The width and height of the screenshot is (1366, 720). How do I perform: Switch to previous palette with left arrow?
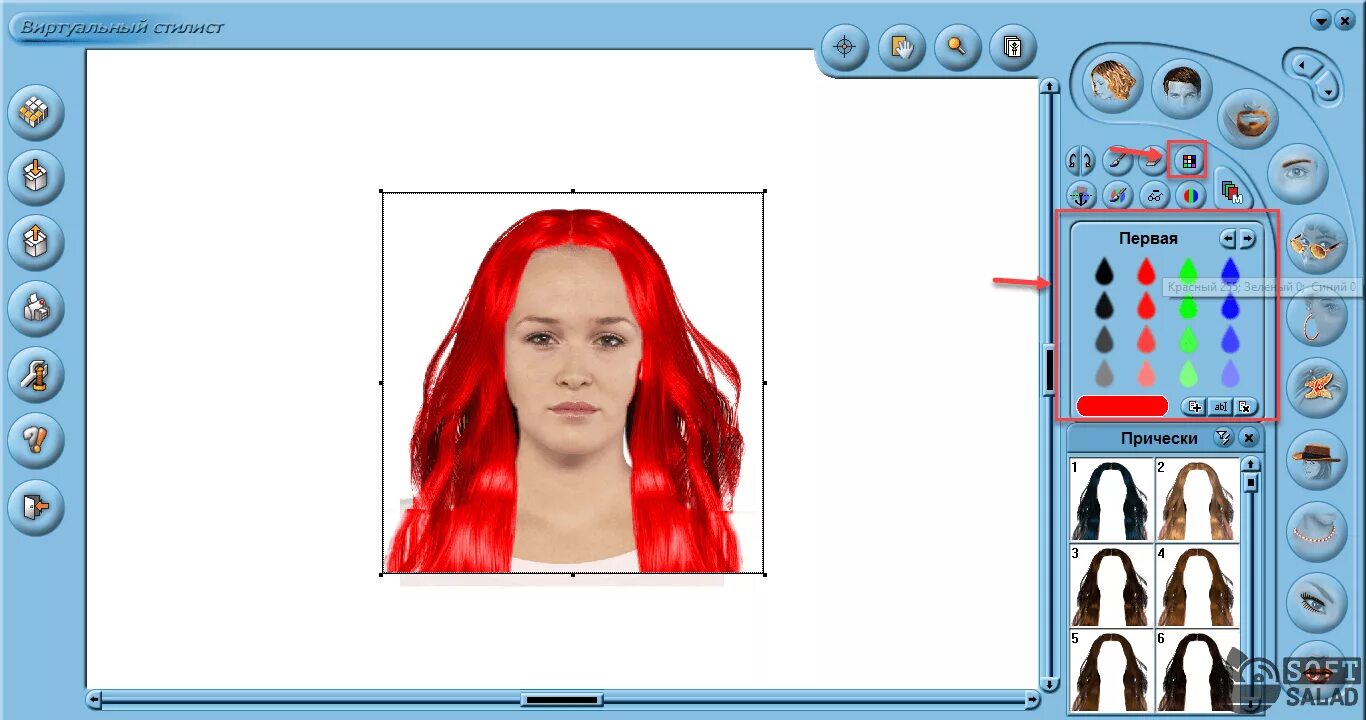(1228, 239)
